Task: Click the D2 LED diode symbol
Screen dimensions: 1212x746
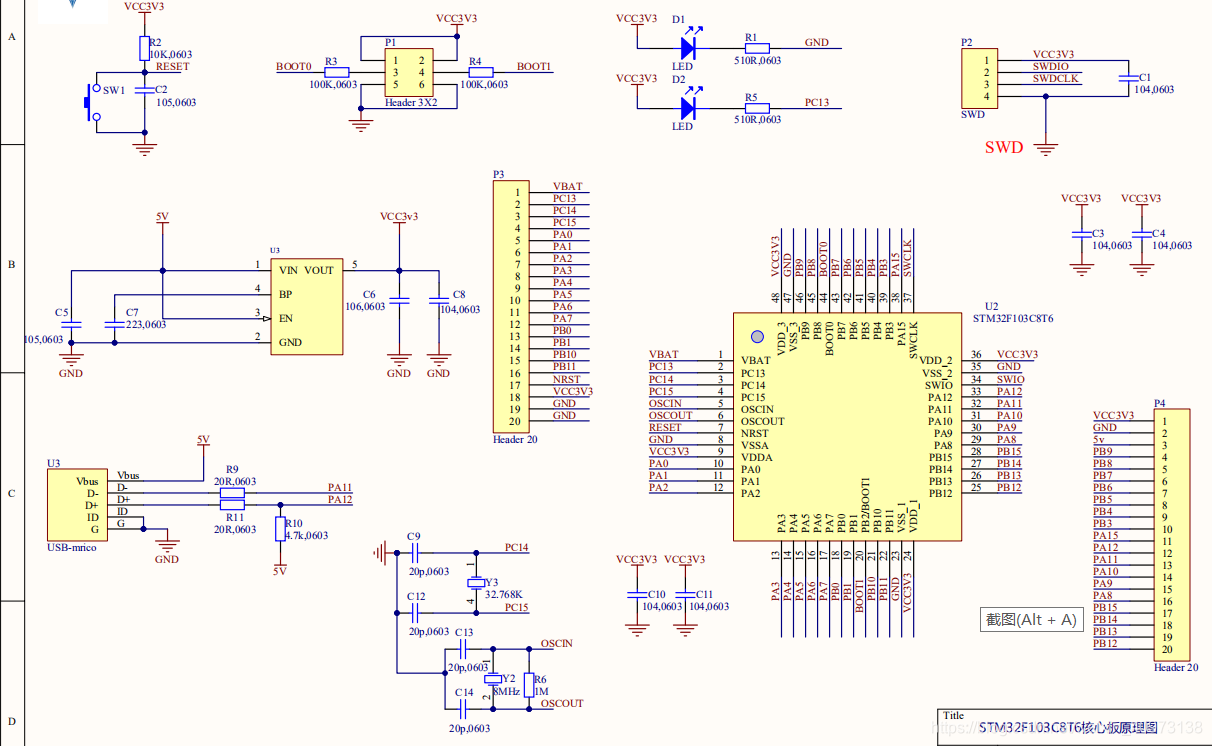Action: 688,107
